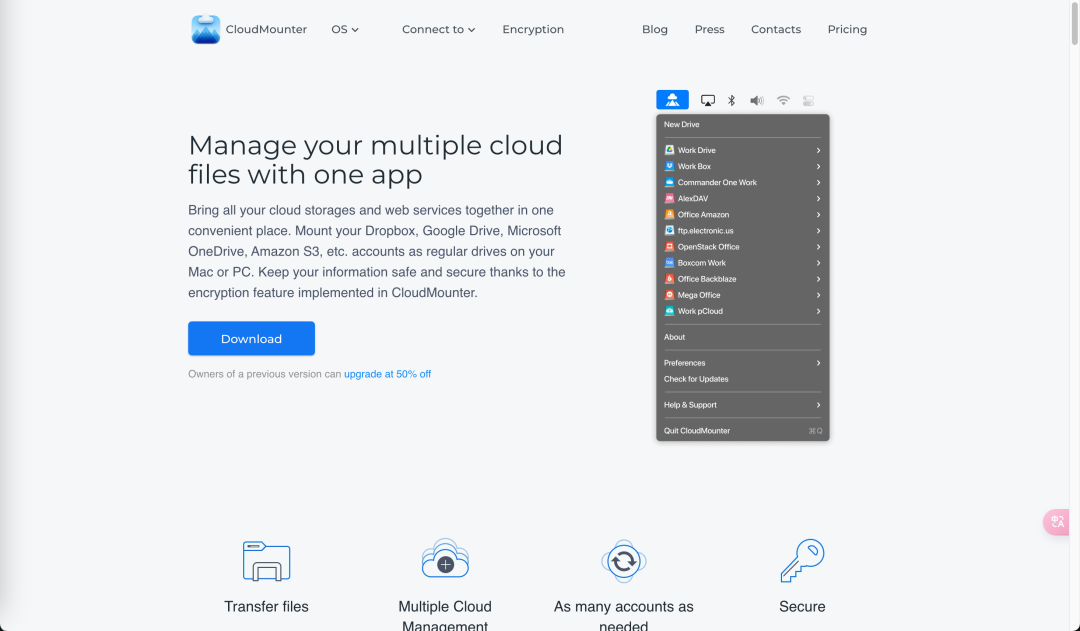Click the Dropbox icon next to Work Box
1080x631 pixels.
tap(670, 166)
